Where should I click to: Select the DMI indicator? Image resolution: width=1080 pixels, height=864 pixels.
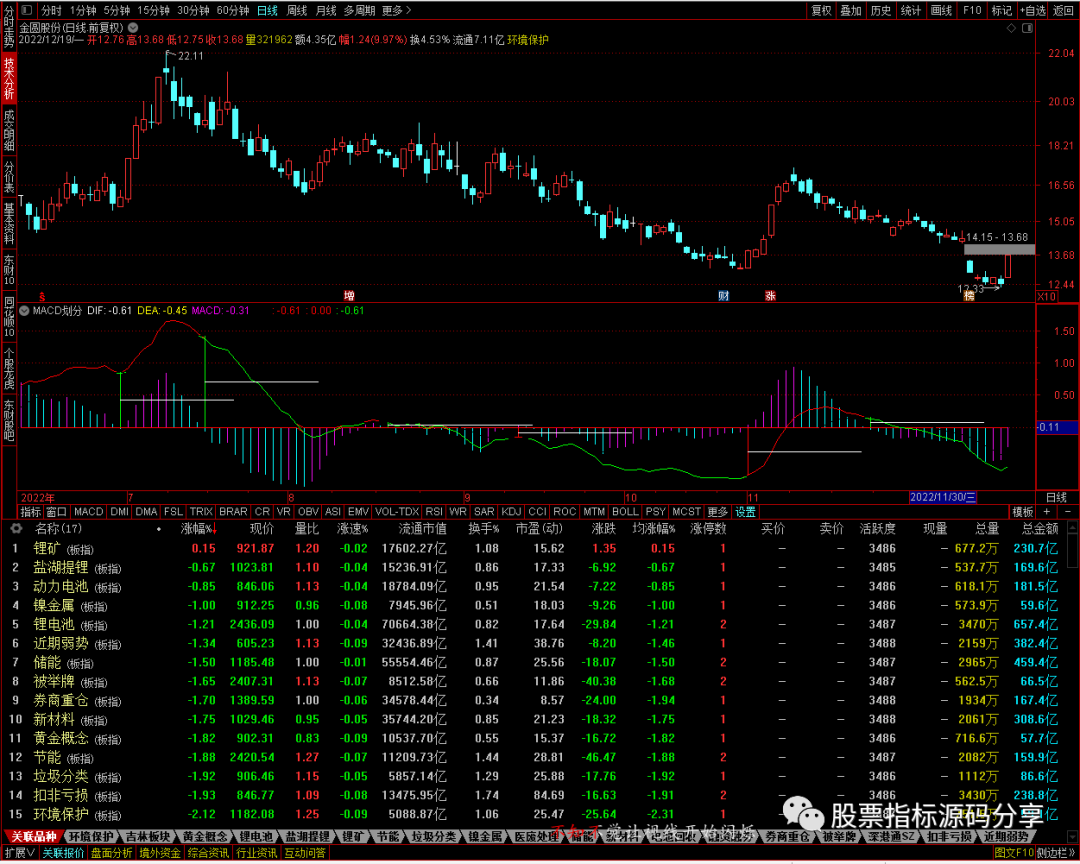[x=120, y=512]
